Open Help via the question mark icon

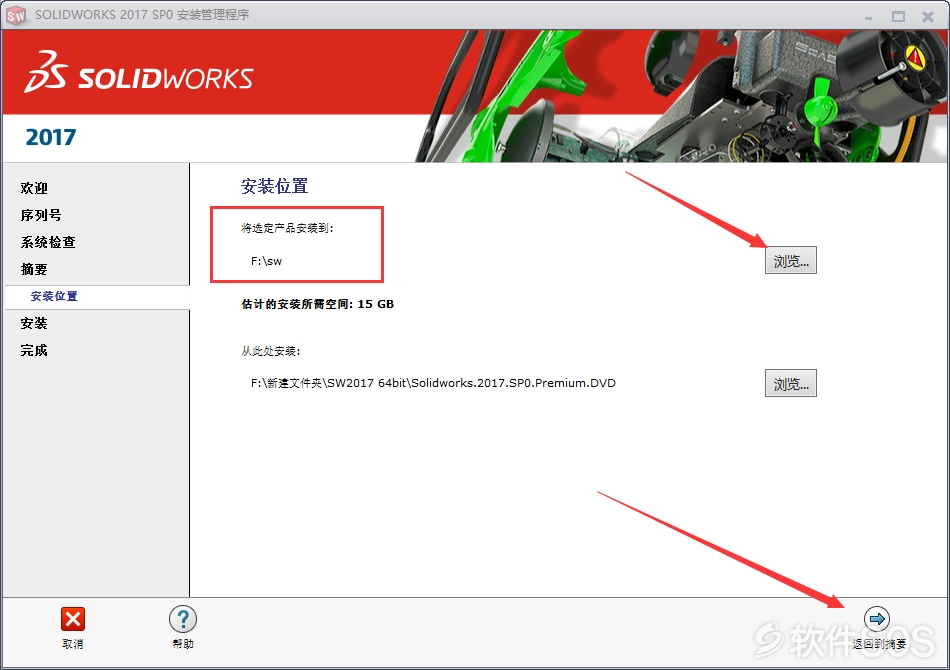coord(183,619)
